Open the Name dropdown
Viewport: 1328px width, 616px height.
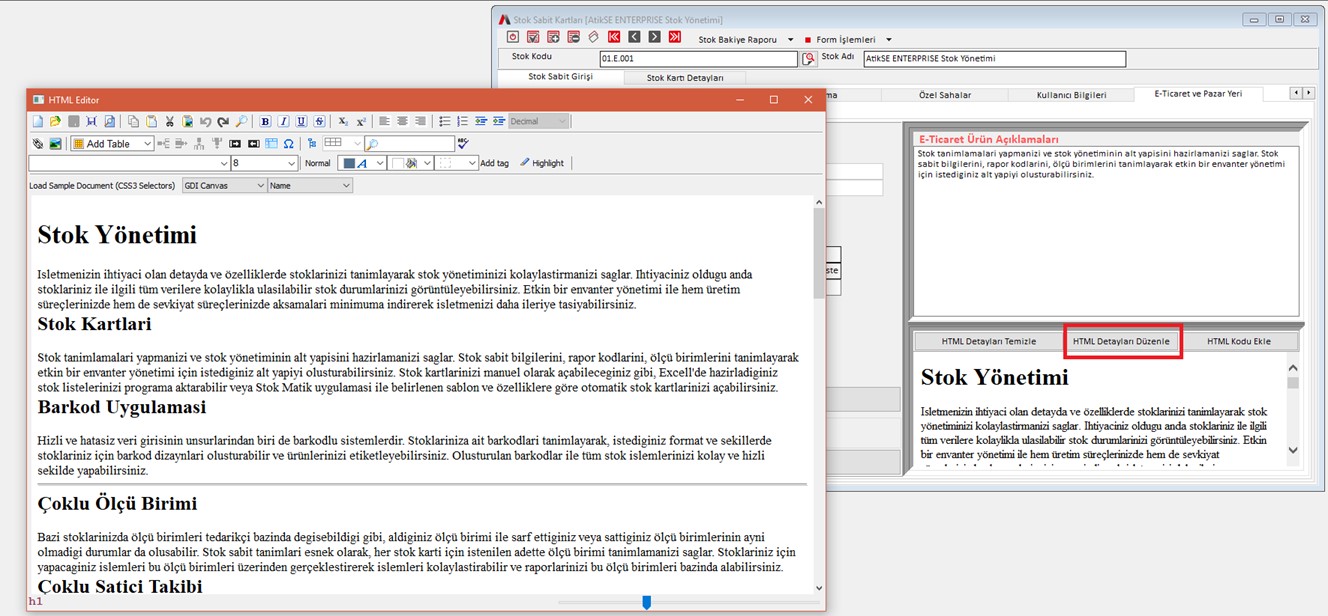(310, 186)
